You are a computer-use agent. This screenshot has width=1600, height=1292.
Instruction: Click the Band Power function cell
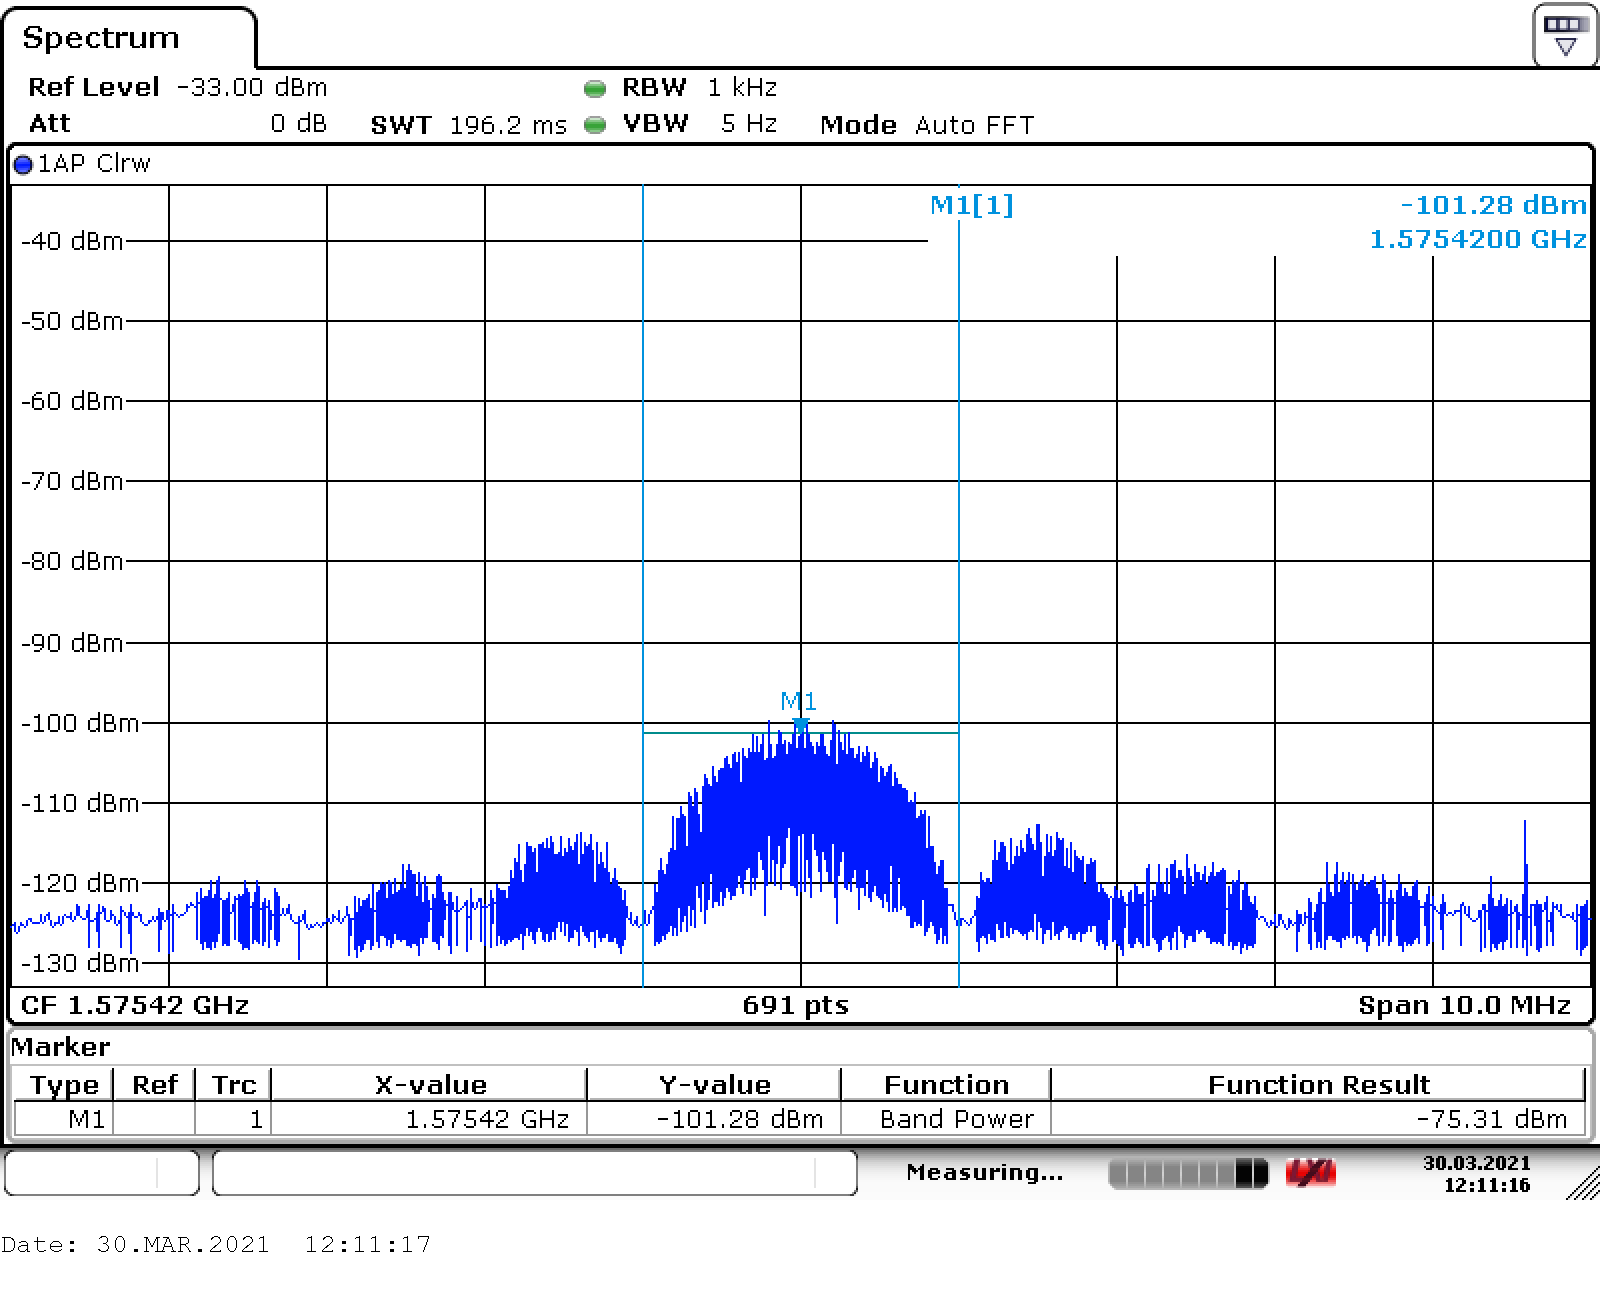[956, 1119]
